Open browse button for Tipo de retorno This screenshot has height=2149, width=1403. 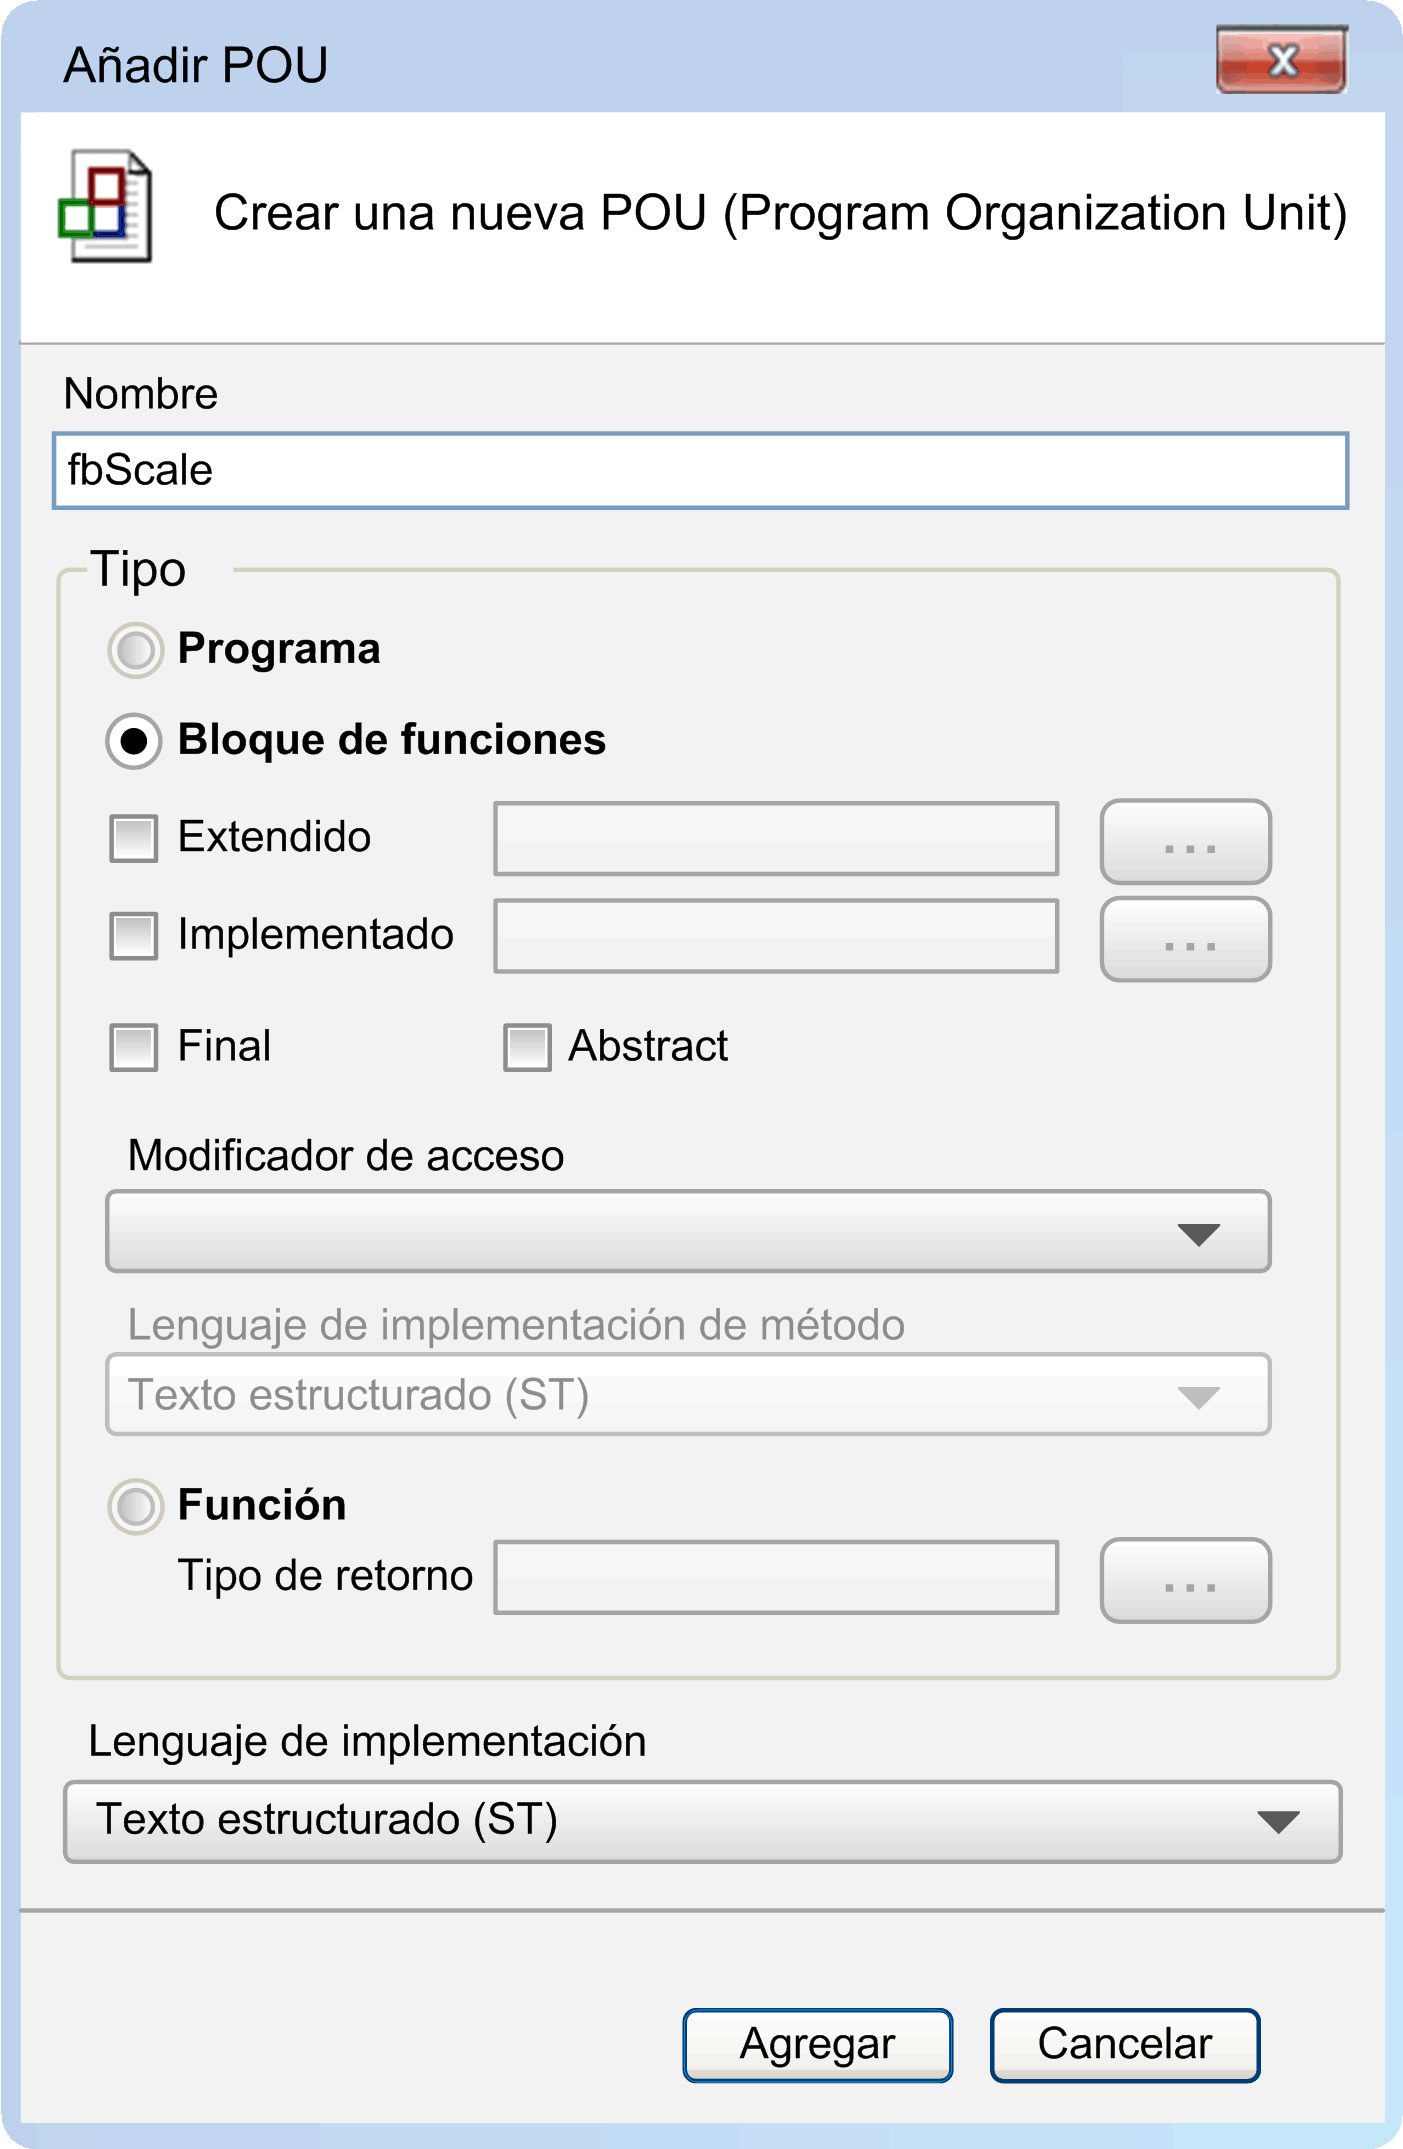[x=1186, y=1580]
